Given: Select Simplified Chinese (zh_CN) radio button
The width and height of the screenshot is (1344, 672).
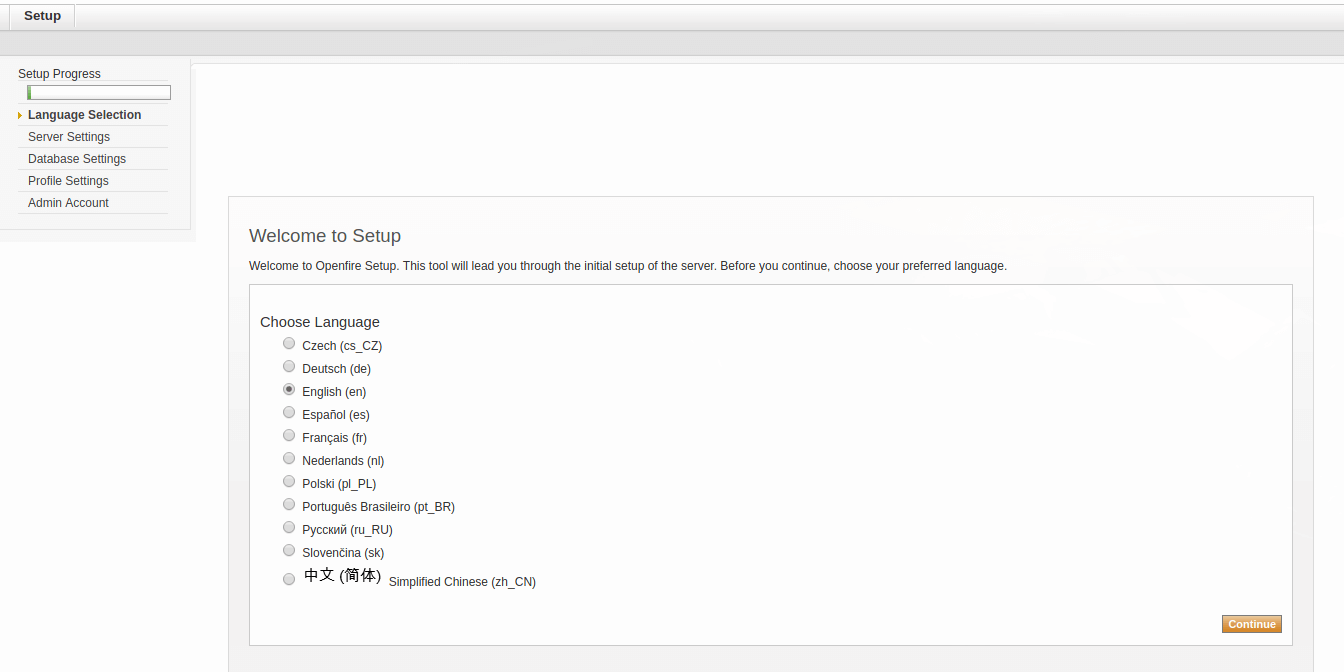Looking at the screenshot, I should pos(289,579).
